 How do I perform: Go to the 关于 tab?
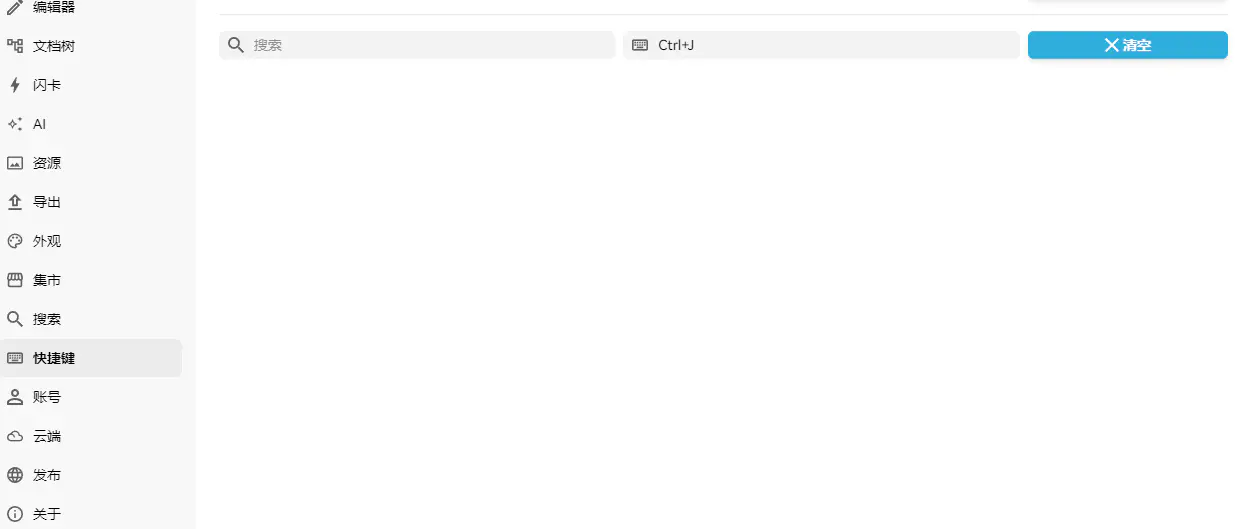pyautogui.click(x=91, y=514)
